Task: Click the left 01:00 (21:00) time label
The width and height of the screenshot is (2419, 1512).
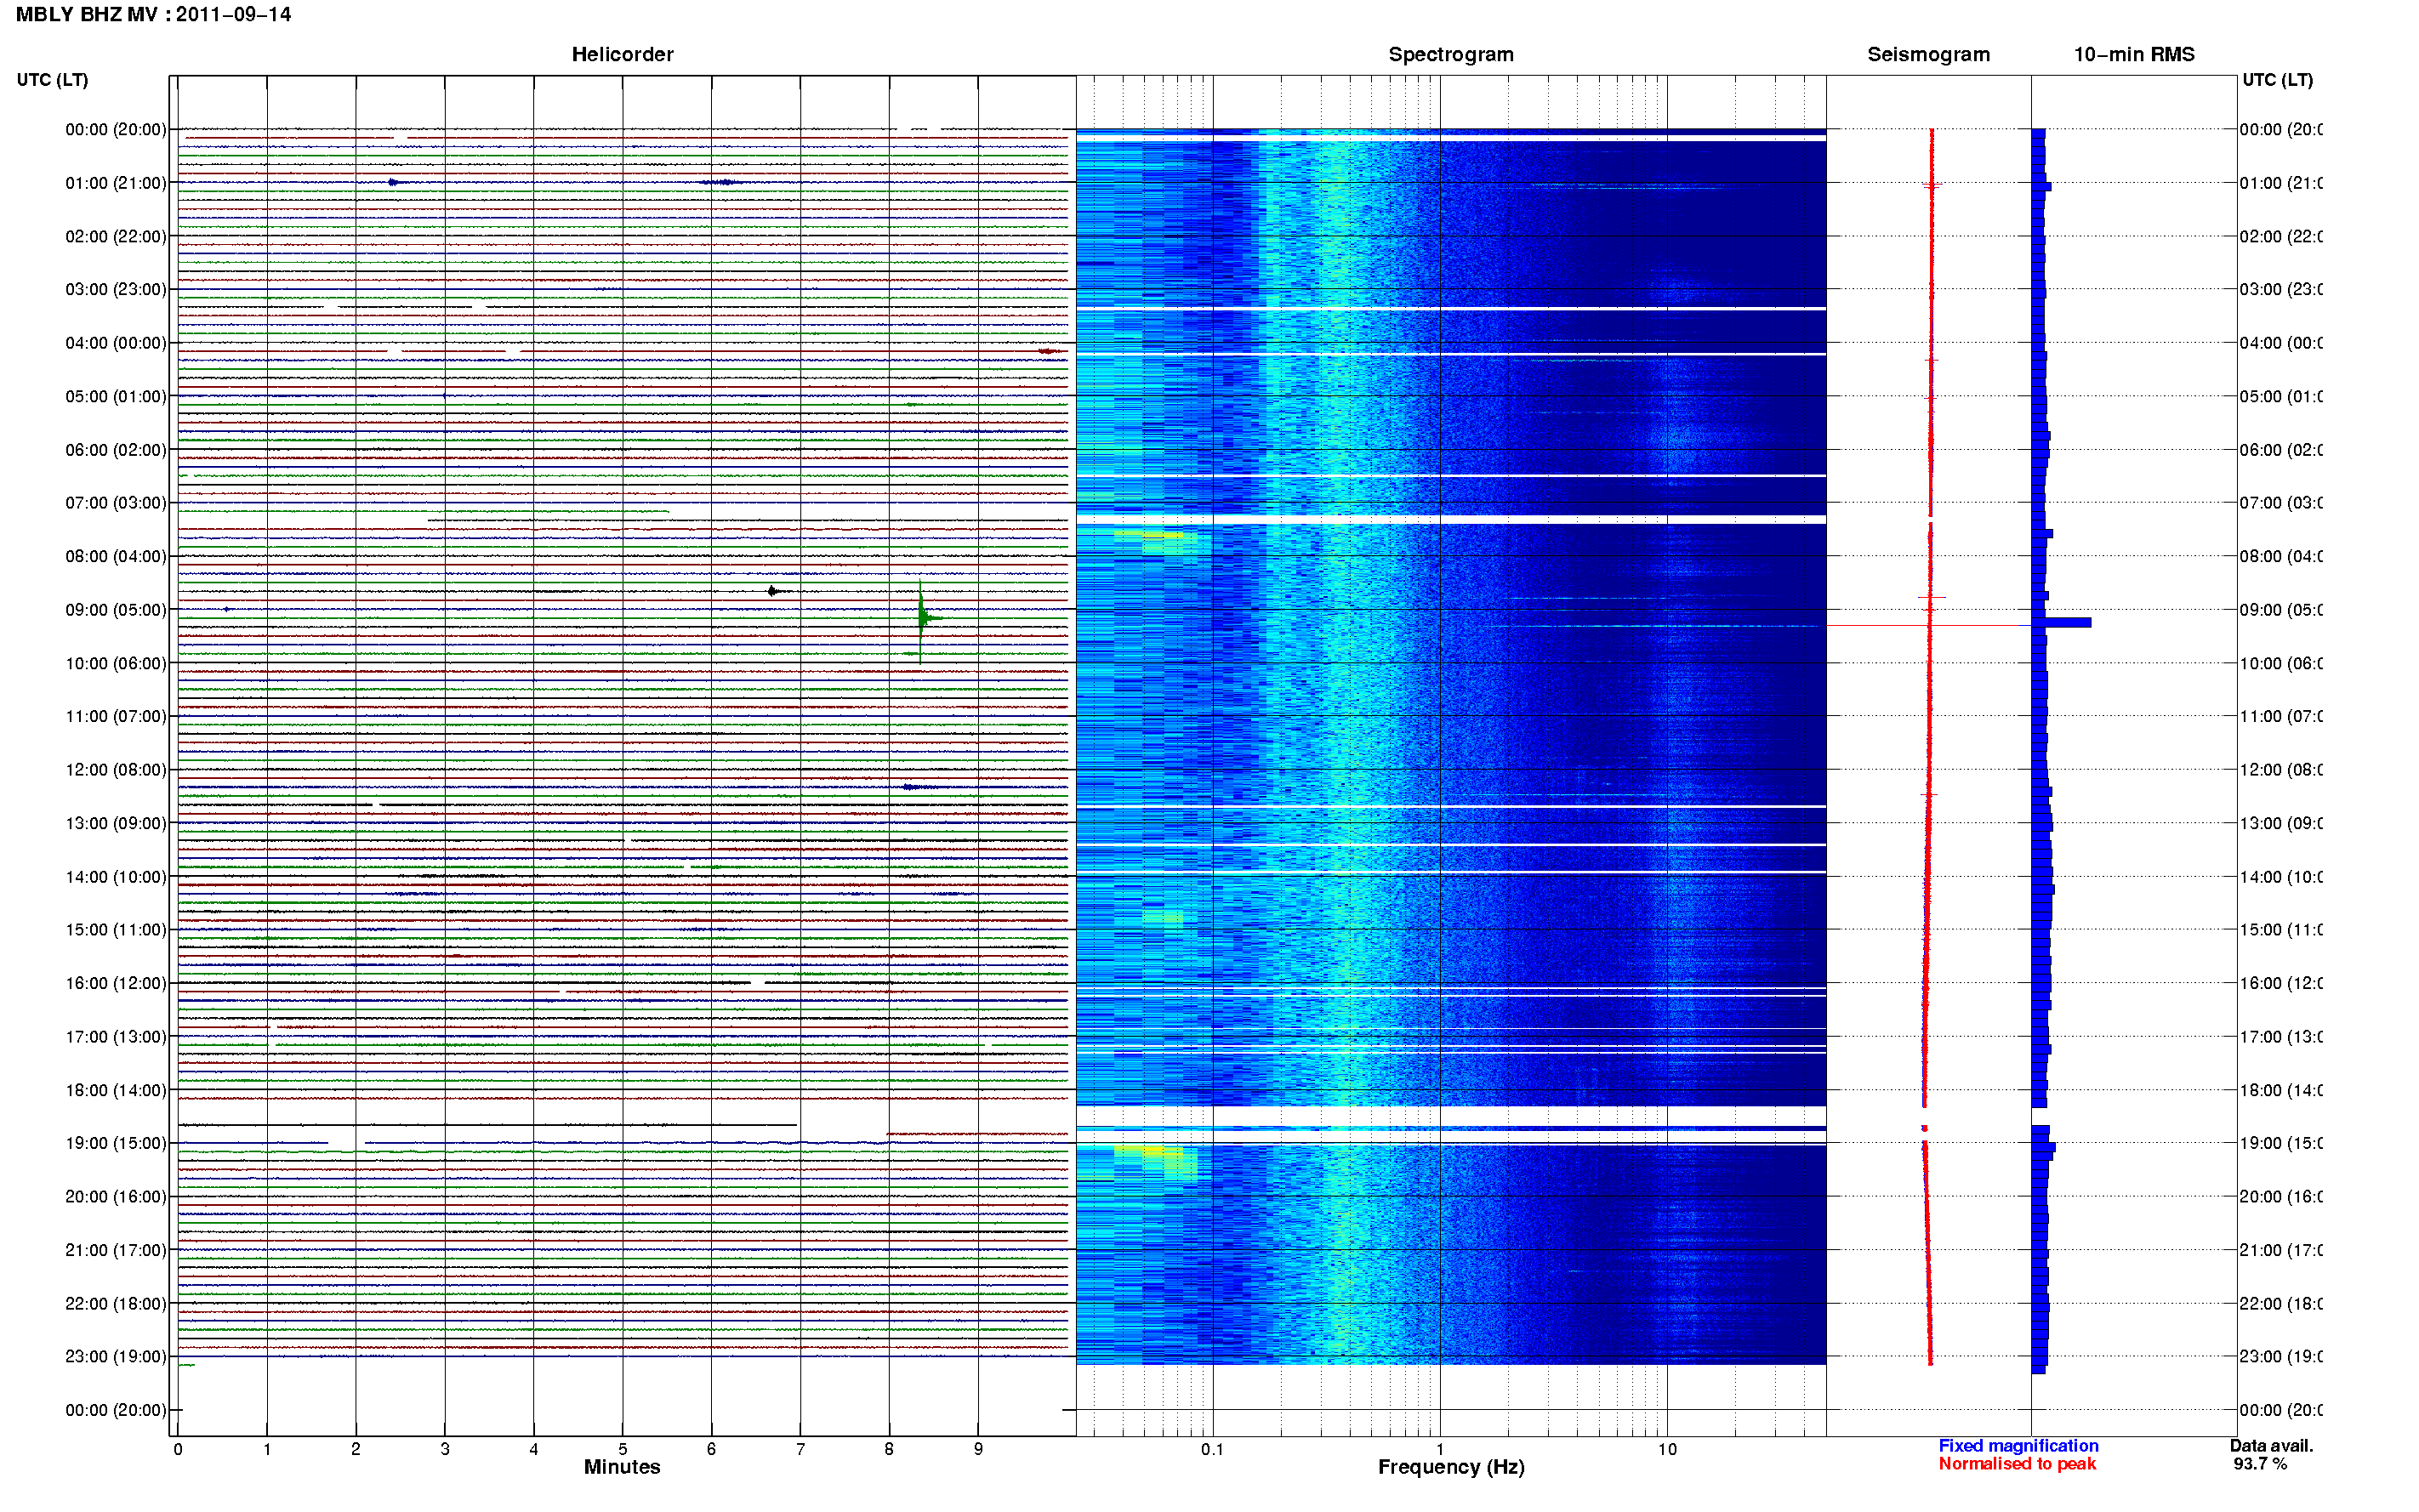Action: pos(116,183)
